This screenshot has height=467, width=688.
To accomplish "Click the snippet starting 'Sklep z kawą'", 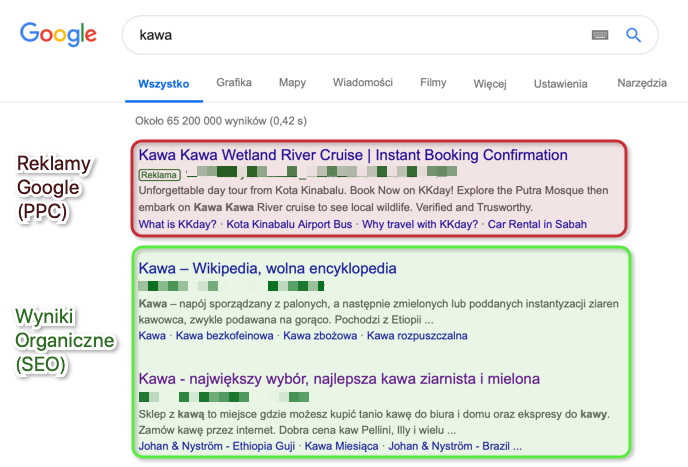I will pyautogui.click(x=374, y=422).
